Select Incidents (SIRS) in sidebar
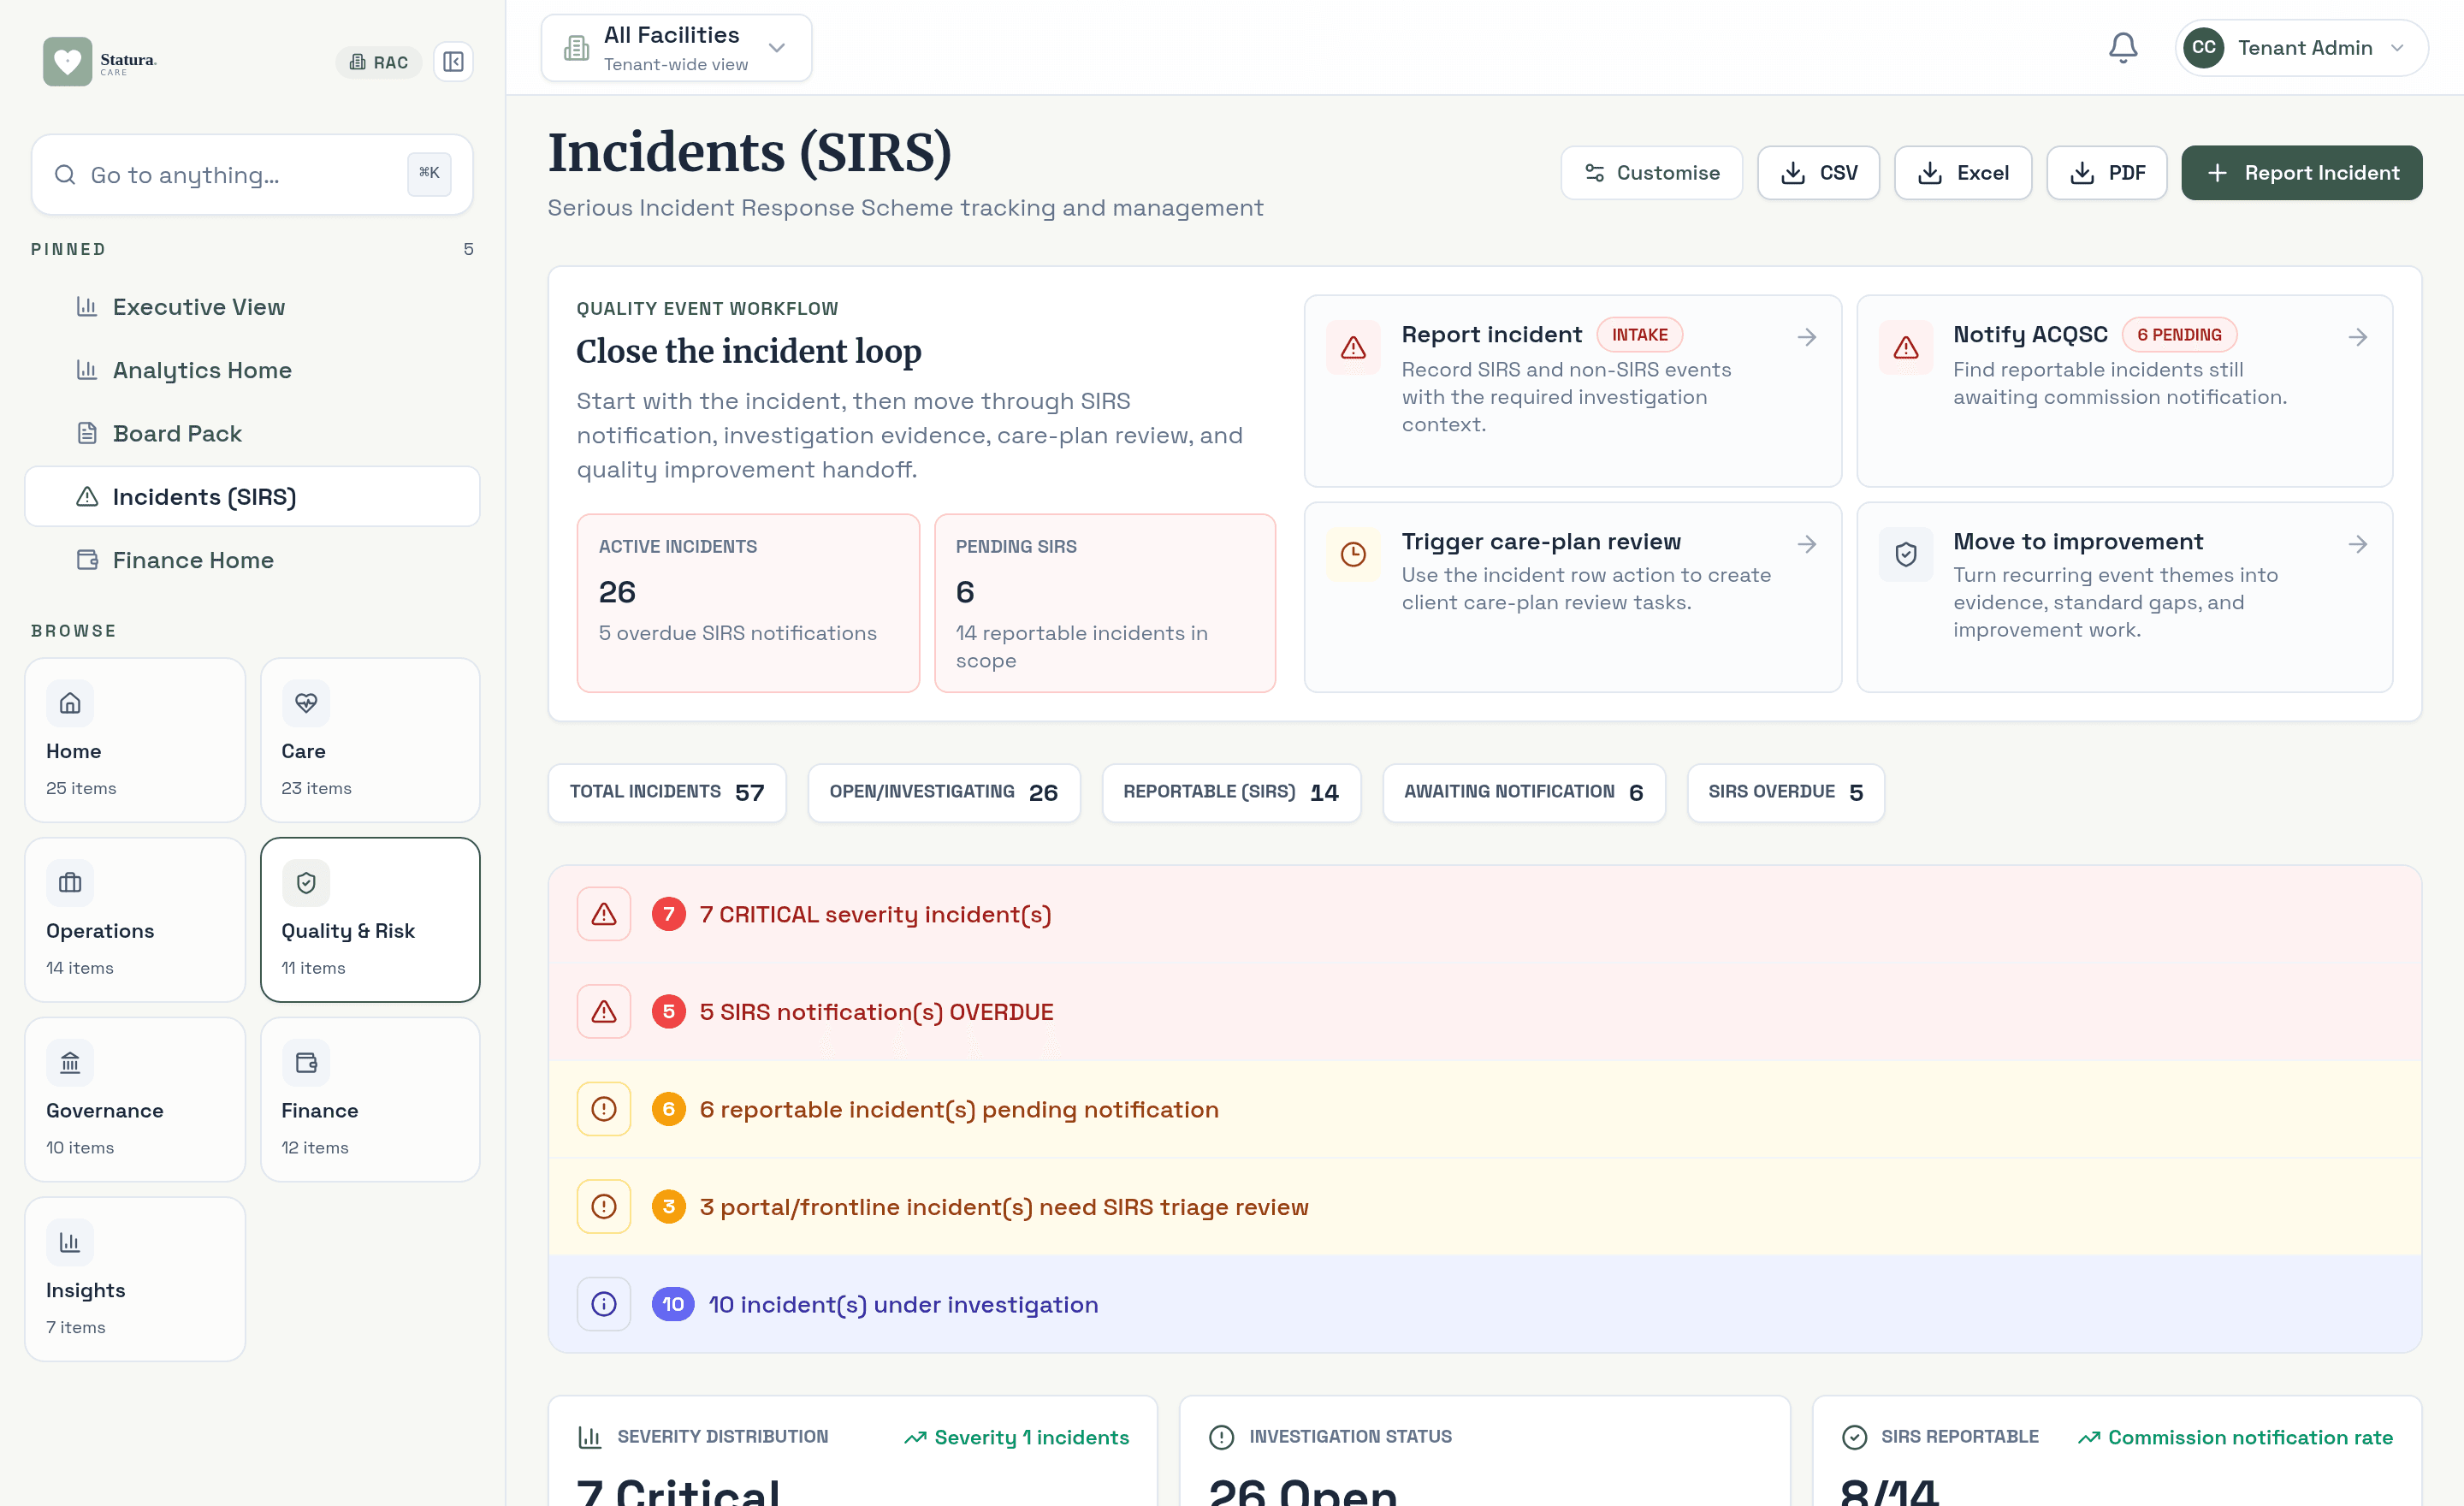Viewport: 2464px width, 1506px height. coord(252,496)
